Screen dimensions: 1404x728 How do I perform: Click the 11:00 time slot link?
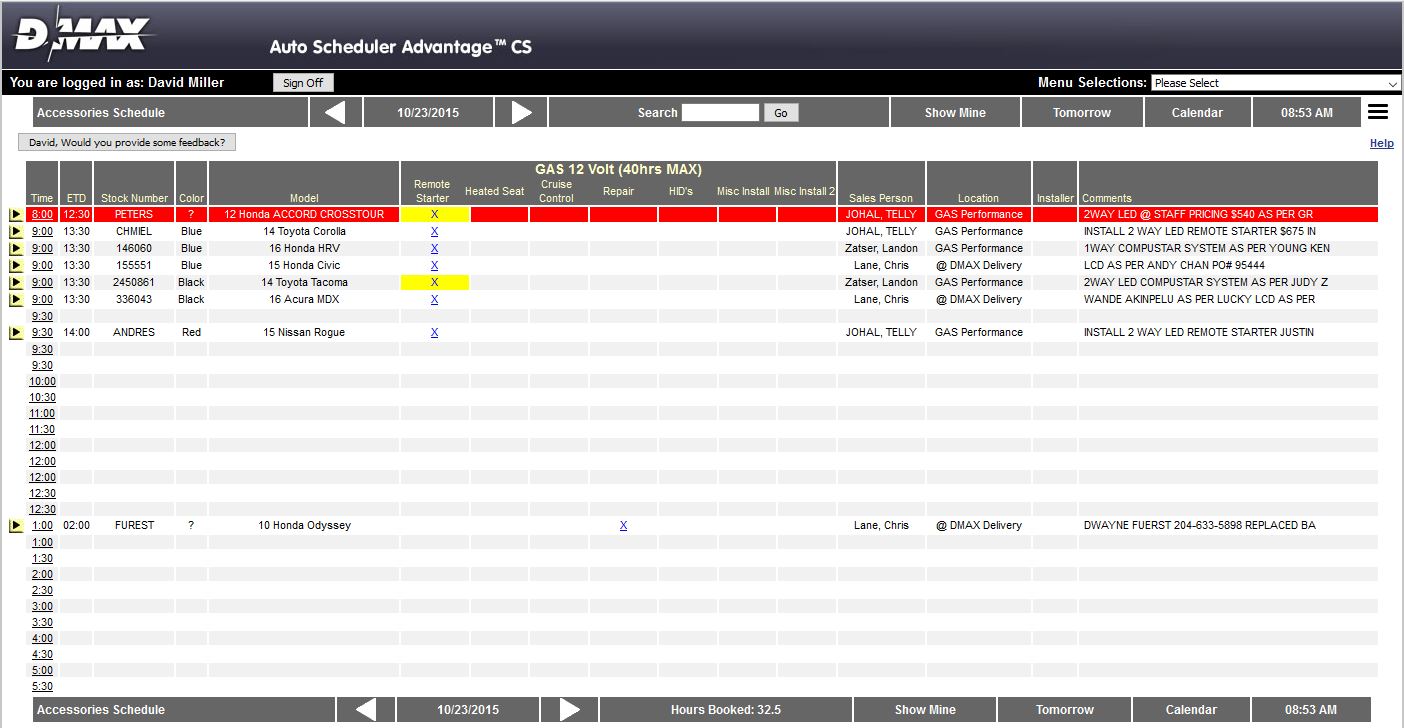click(x=42, y=413)
